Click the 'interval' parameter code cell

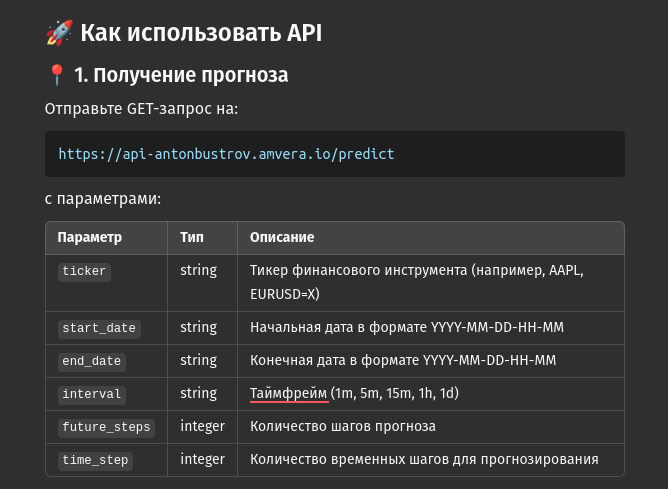tap(92, 394)
